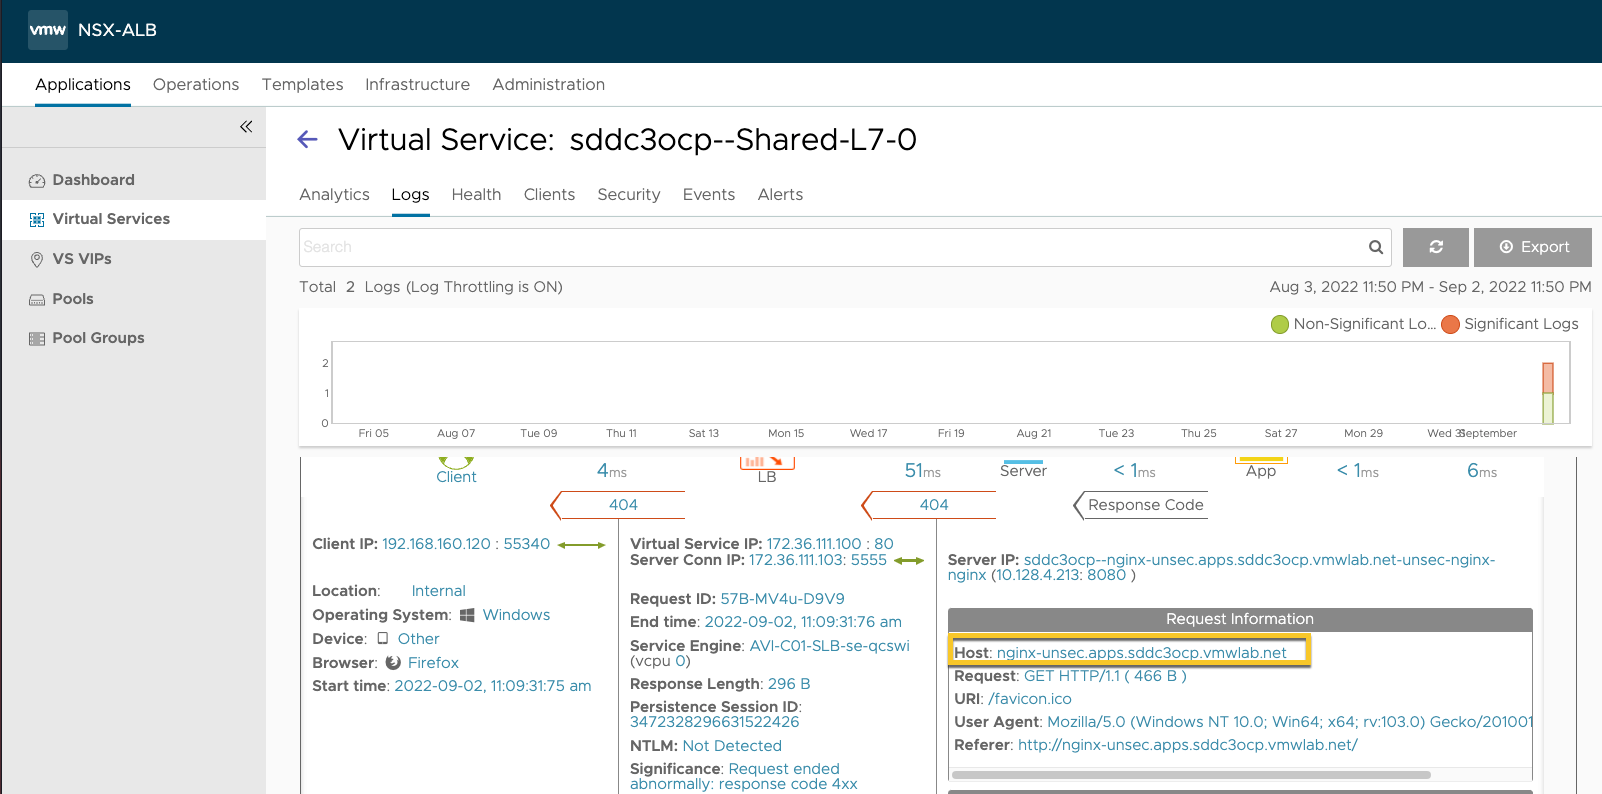Go back using the left arrow

pos(308,140)
